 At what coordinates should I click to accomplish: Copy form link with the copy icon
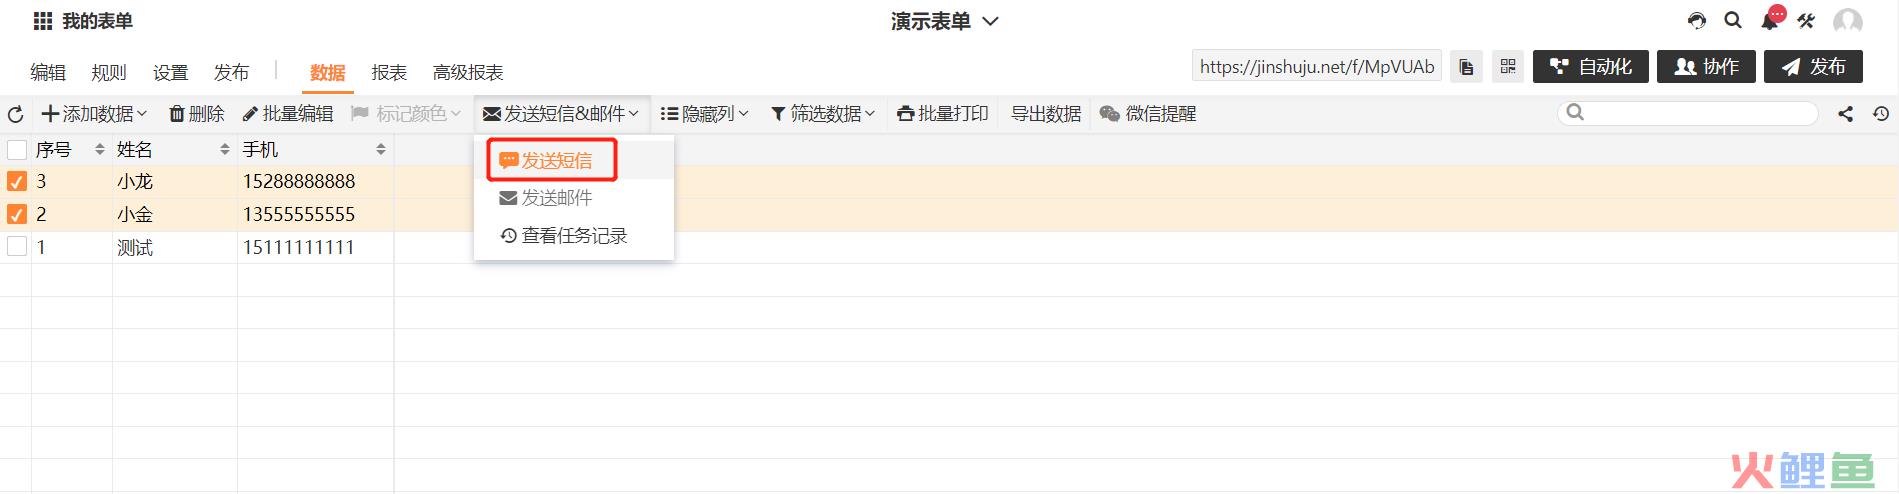(x=1466, y=67)
